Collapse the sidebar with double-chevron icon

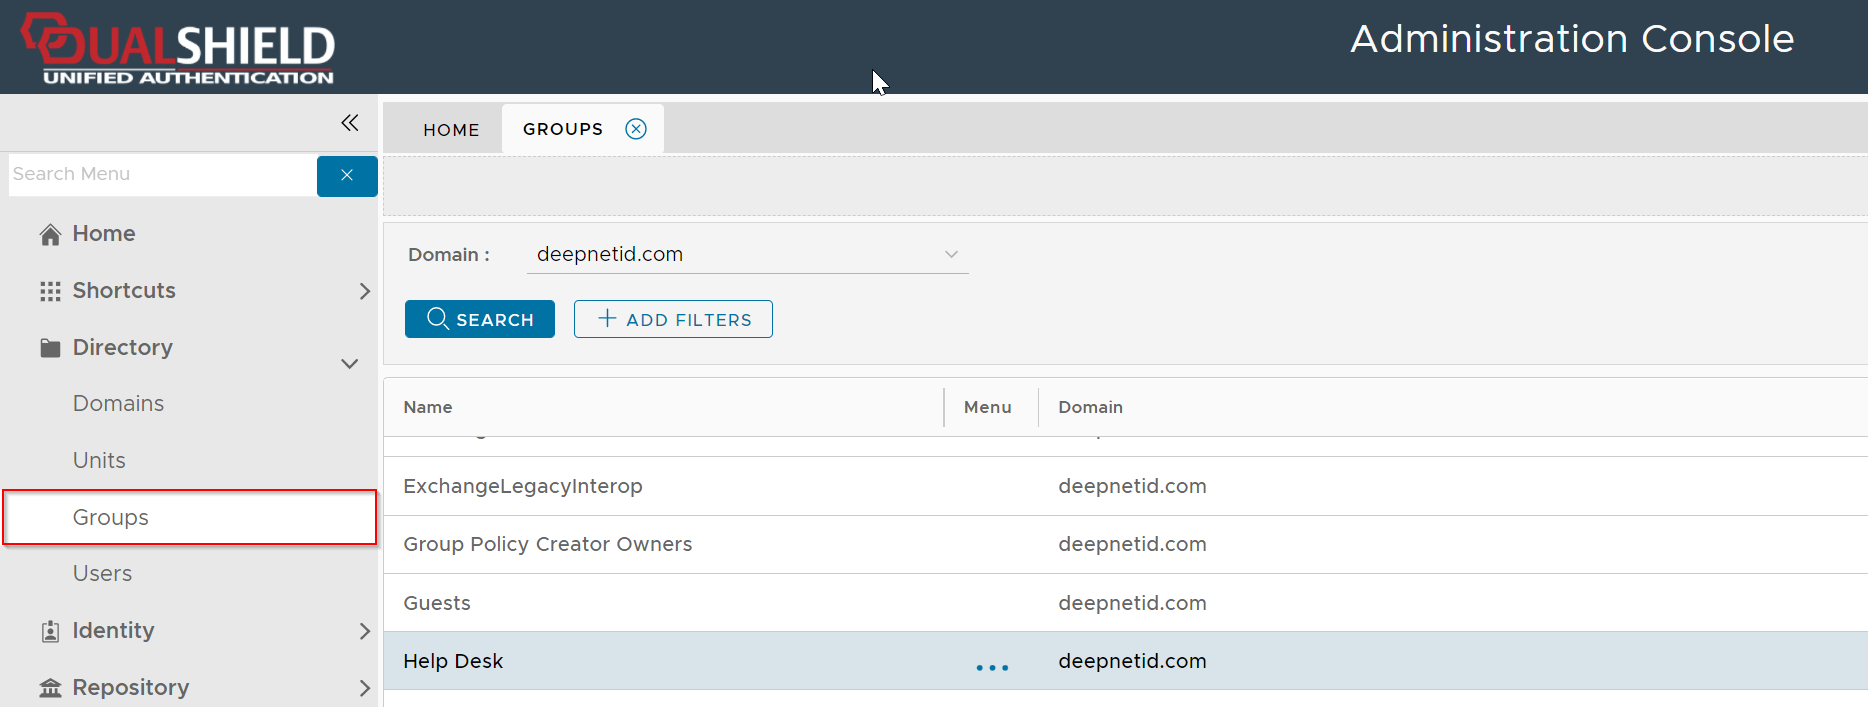point(349,123)
